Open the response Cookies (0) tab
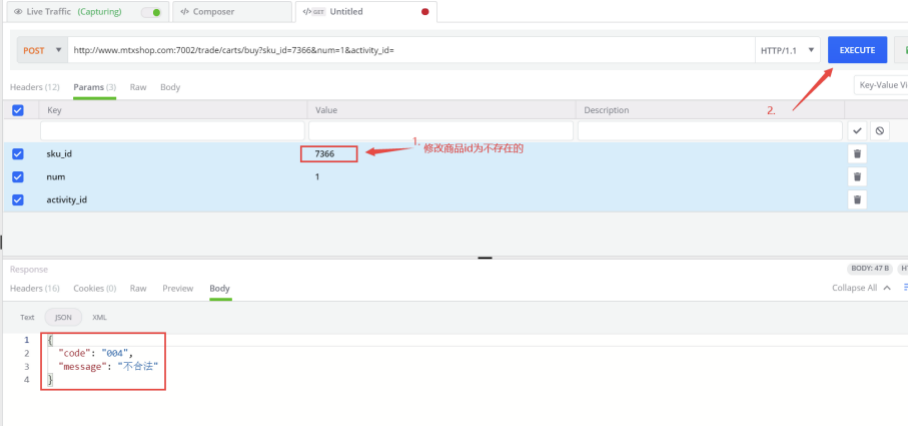 [94, 288]
